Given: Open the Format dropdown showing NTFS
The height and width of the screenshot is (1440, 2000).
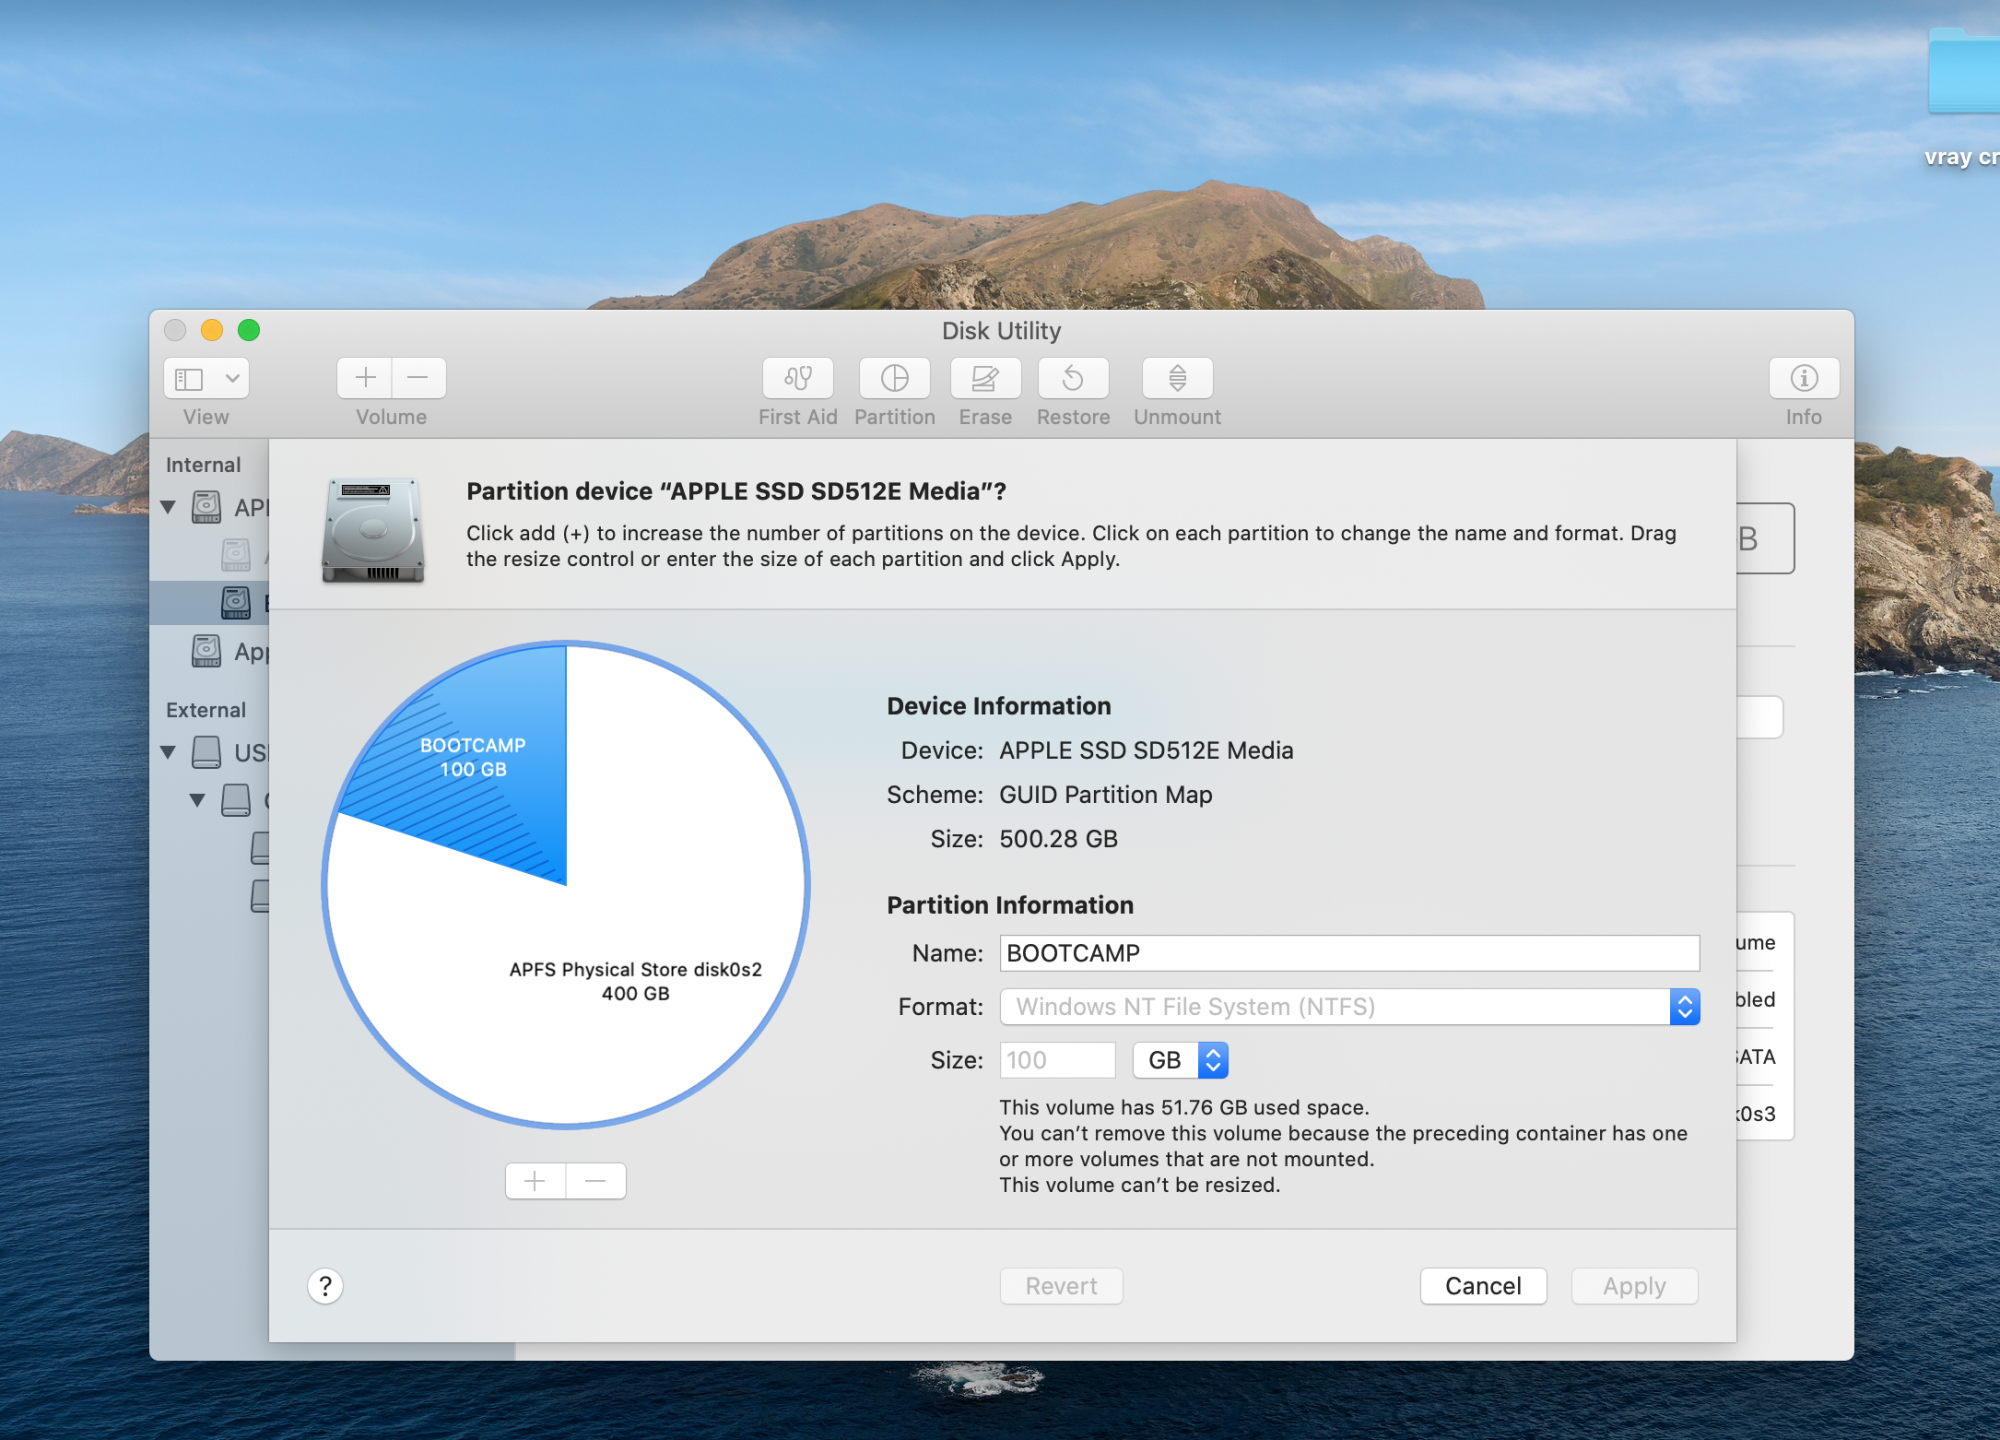Looking at the screenshot, I should click(x=1349, y=1006).
